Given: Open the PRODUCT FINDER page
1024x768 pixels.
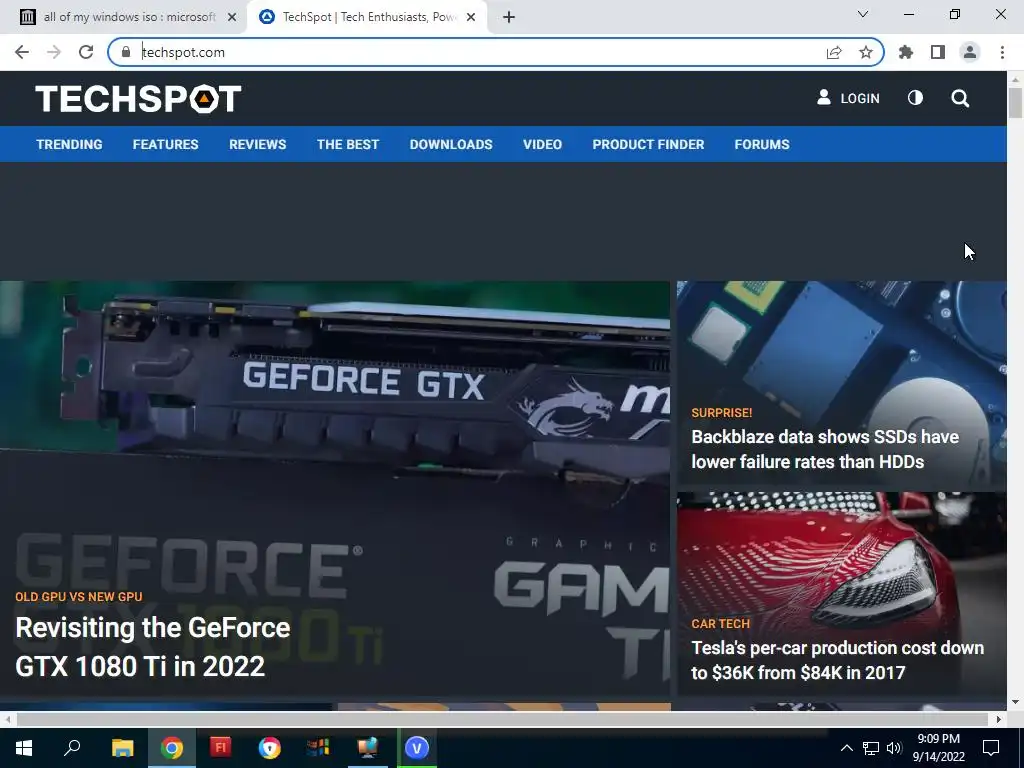Looking at the screenshot, I should (x=648, y=144).
